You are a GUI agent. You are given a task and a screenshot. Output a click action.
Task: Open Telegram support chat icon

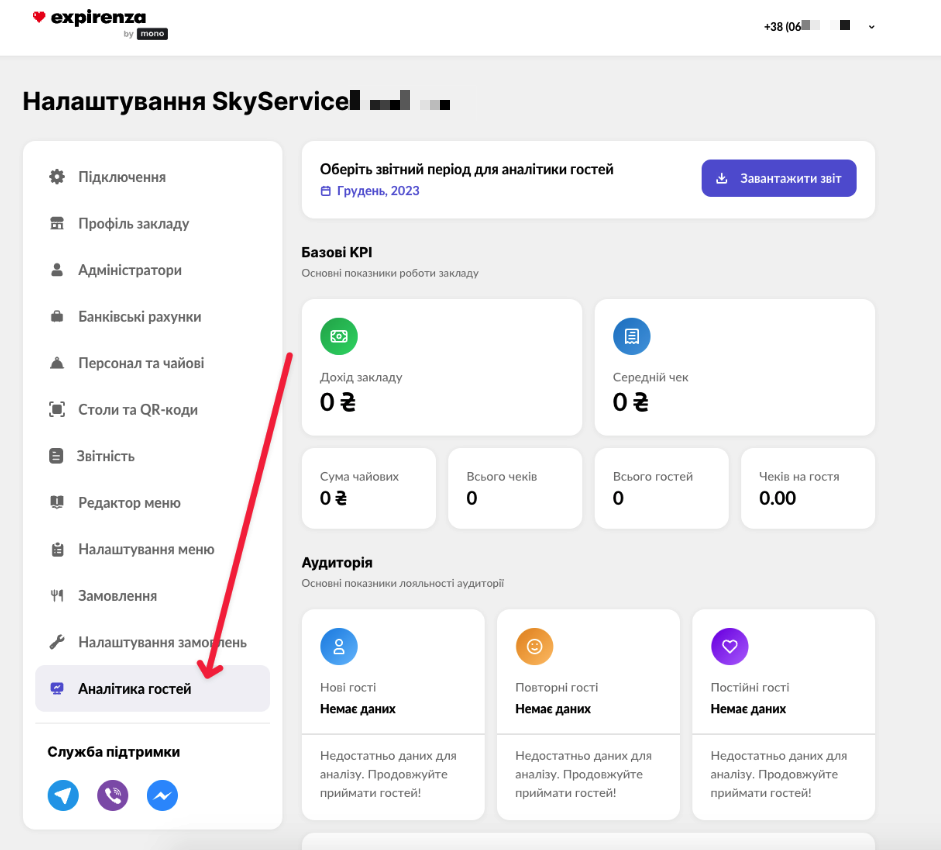[x=63, y=796]
